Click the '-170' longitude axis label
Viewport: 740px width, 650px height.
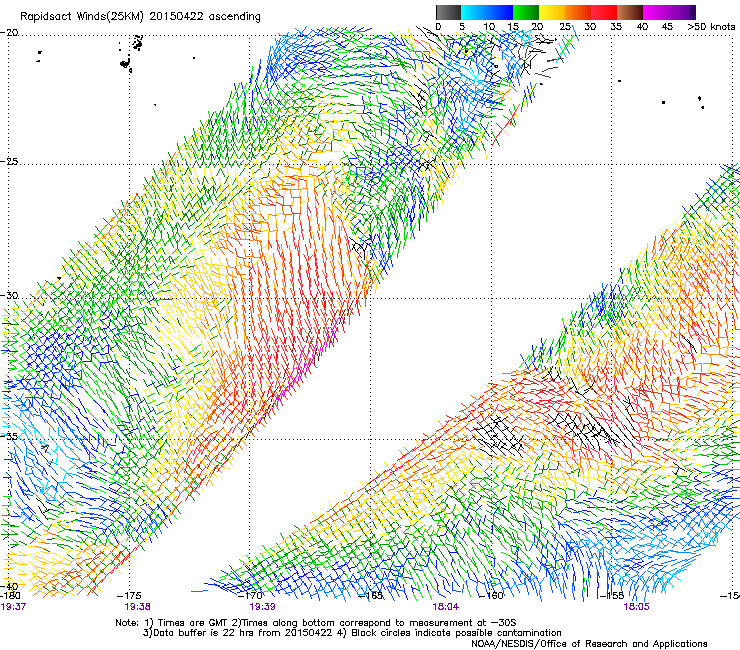250,596
